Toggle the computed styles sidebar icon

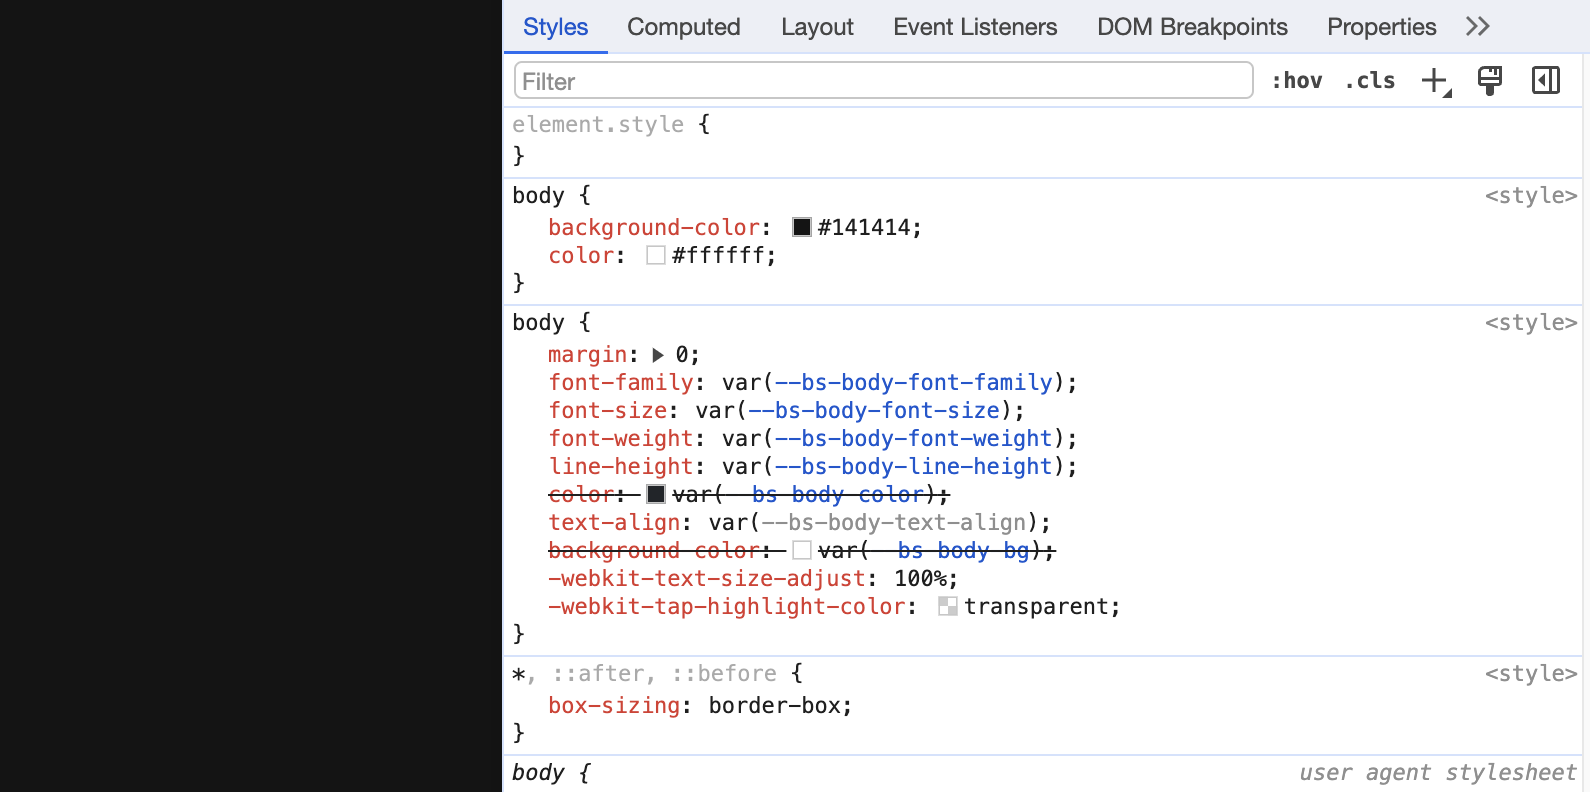point(1546,80)
